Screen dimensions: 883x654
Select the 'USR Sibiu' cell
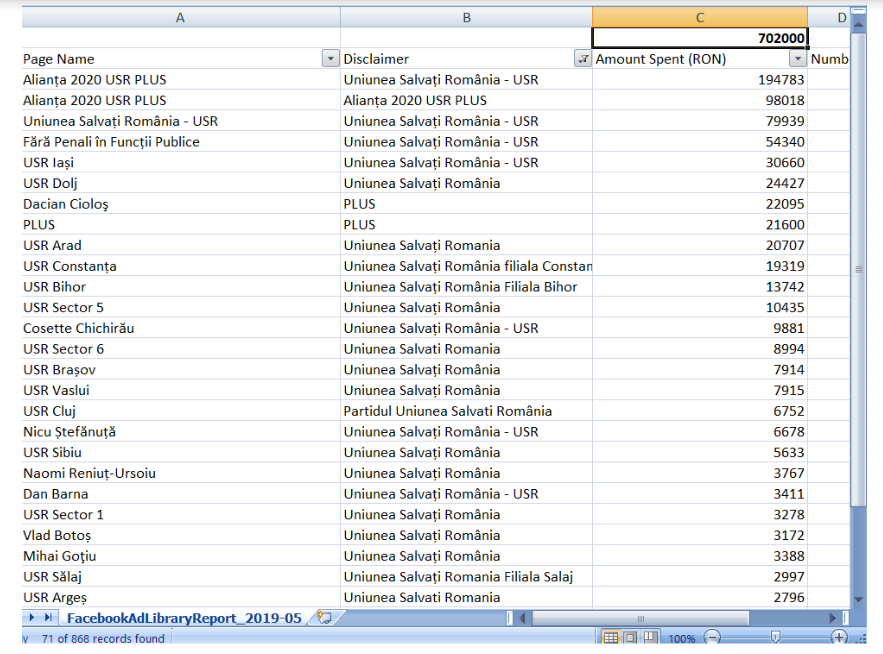pos(181,452)
